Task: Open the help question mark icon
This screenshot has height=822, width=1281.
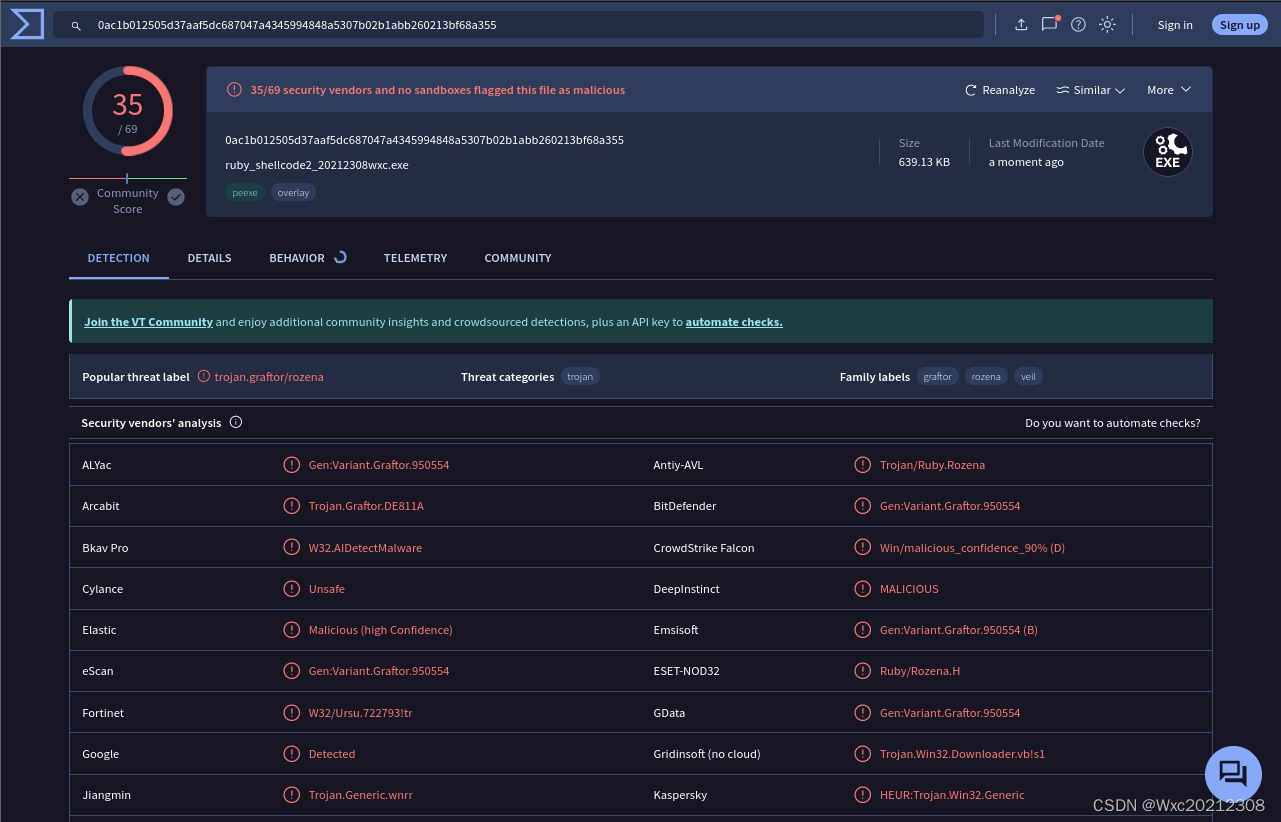Action: point(1078,25)
